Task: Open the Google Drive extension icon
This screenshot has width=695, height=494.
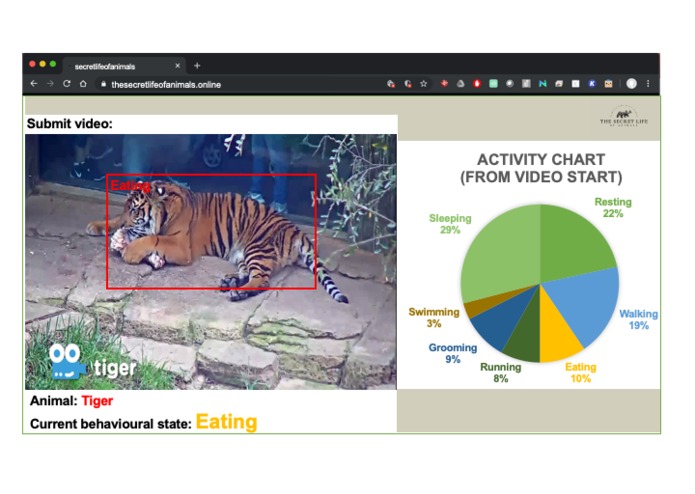Action: click(461, 83)
